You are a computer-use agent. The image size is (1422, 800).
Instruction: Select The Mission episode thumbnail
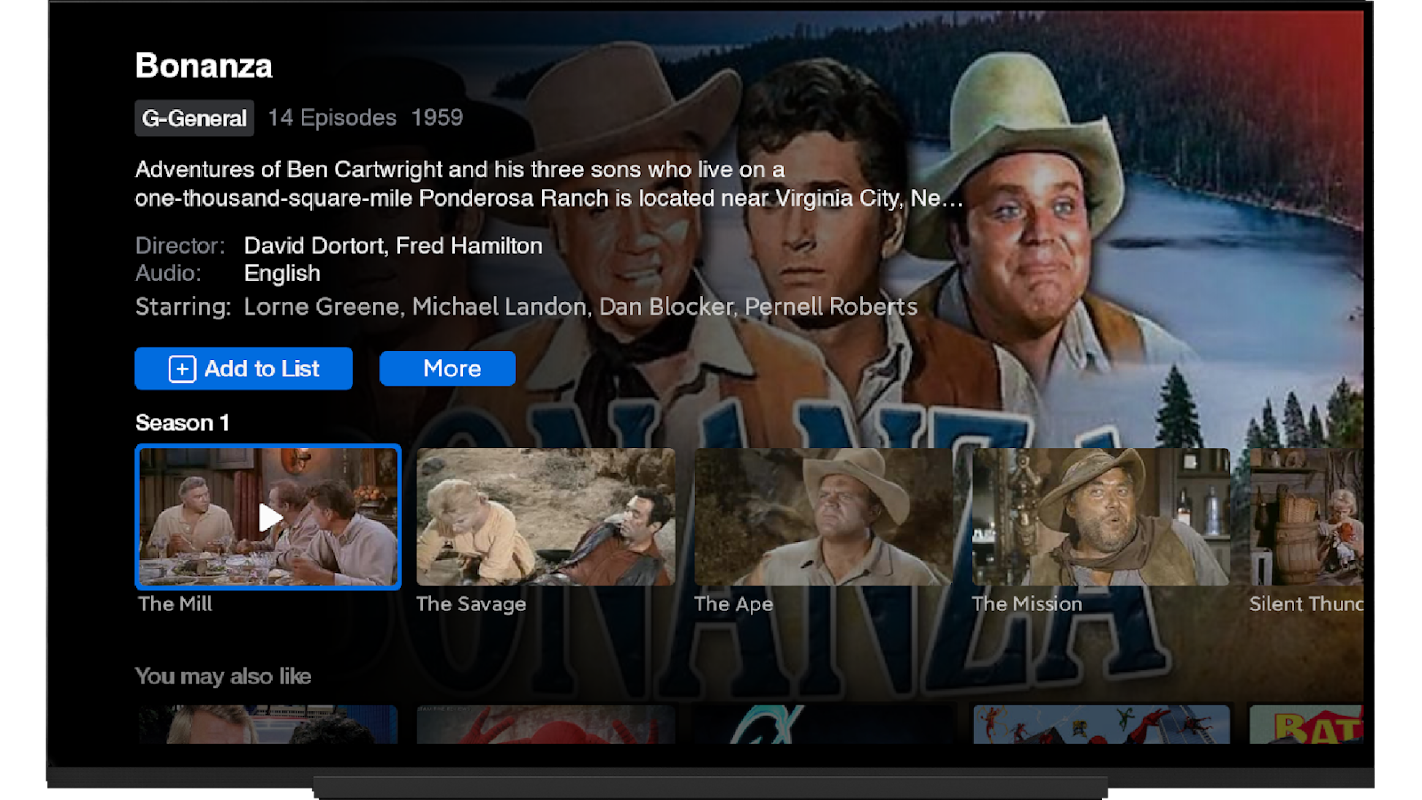(1101, 517)
